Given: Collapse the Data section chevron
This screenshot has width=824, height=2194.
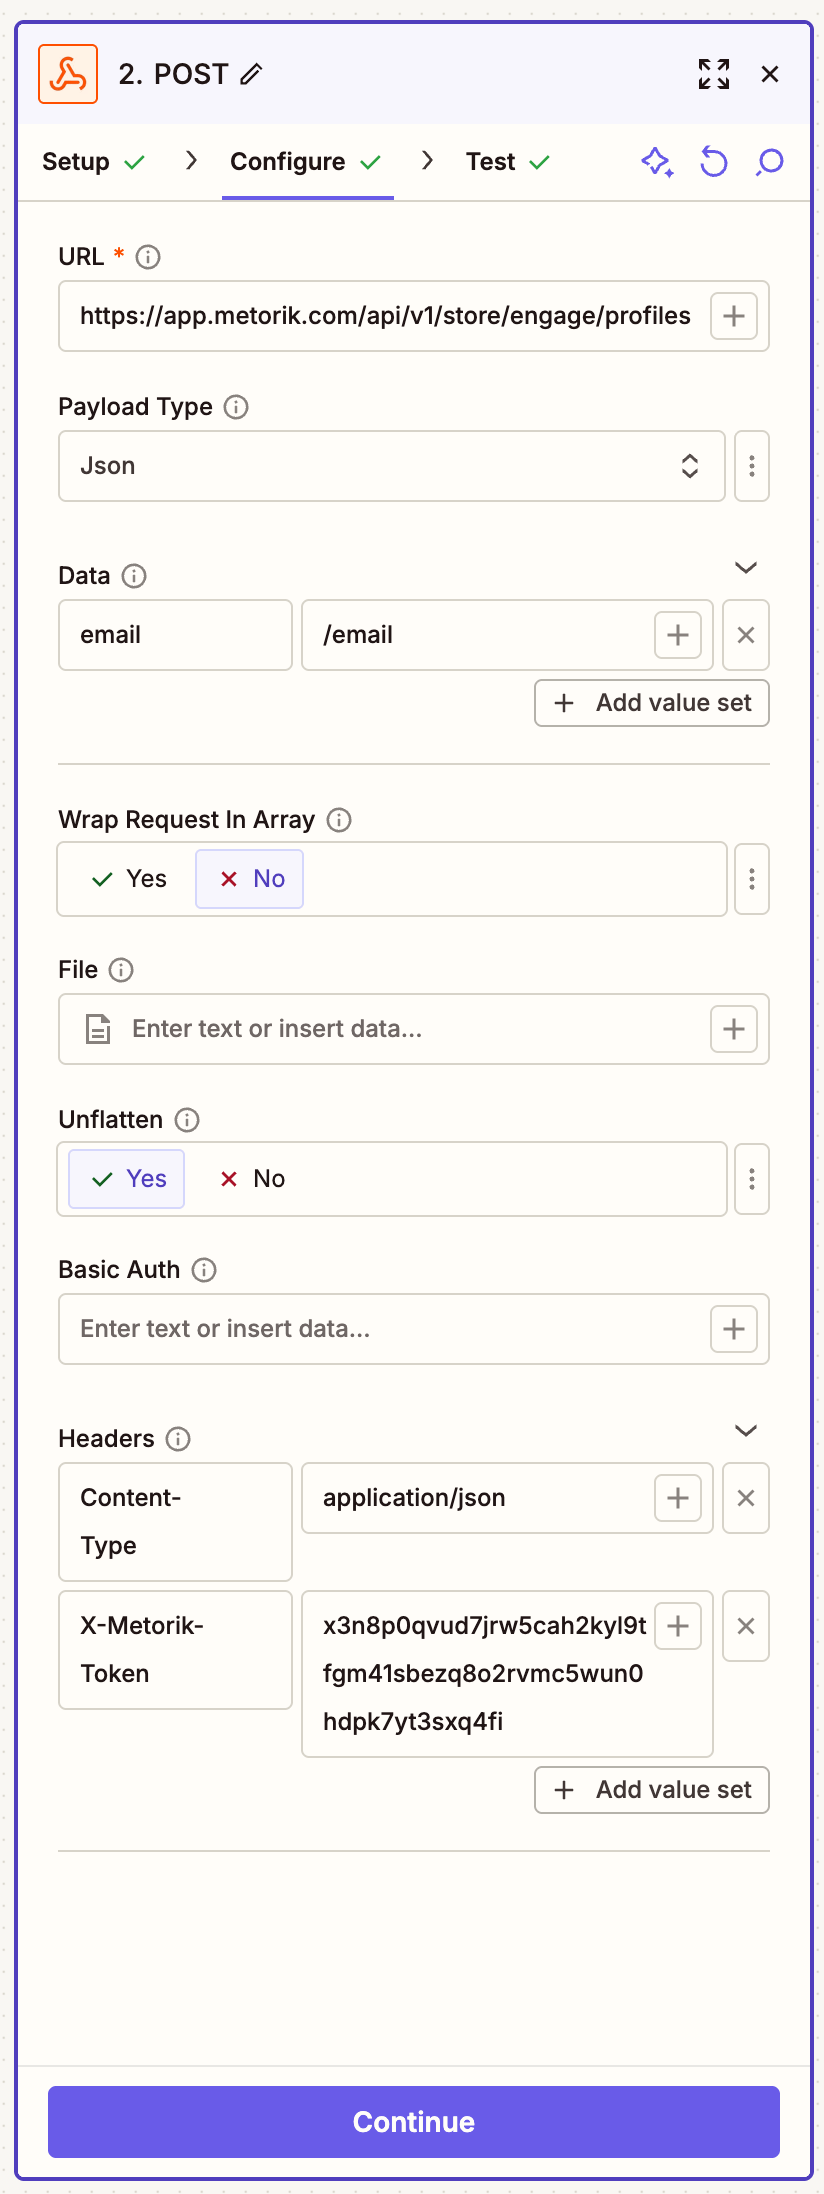Looking at the screenshot, I should [745, 568].
